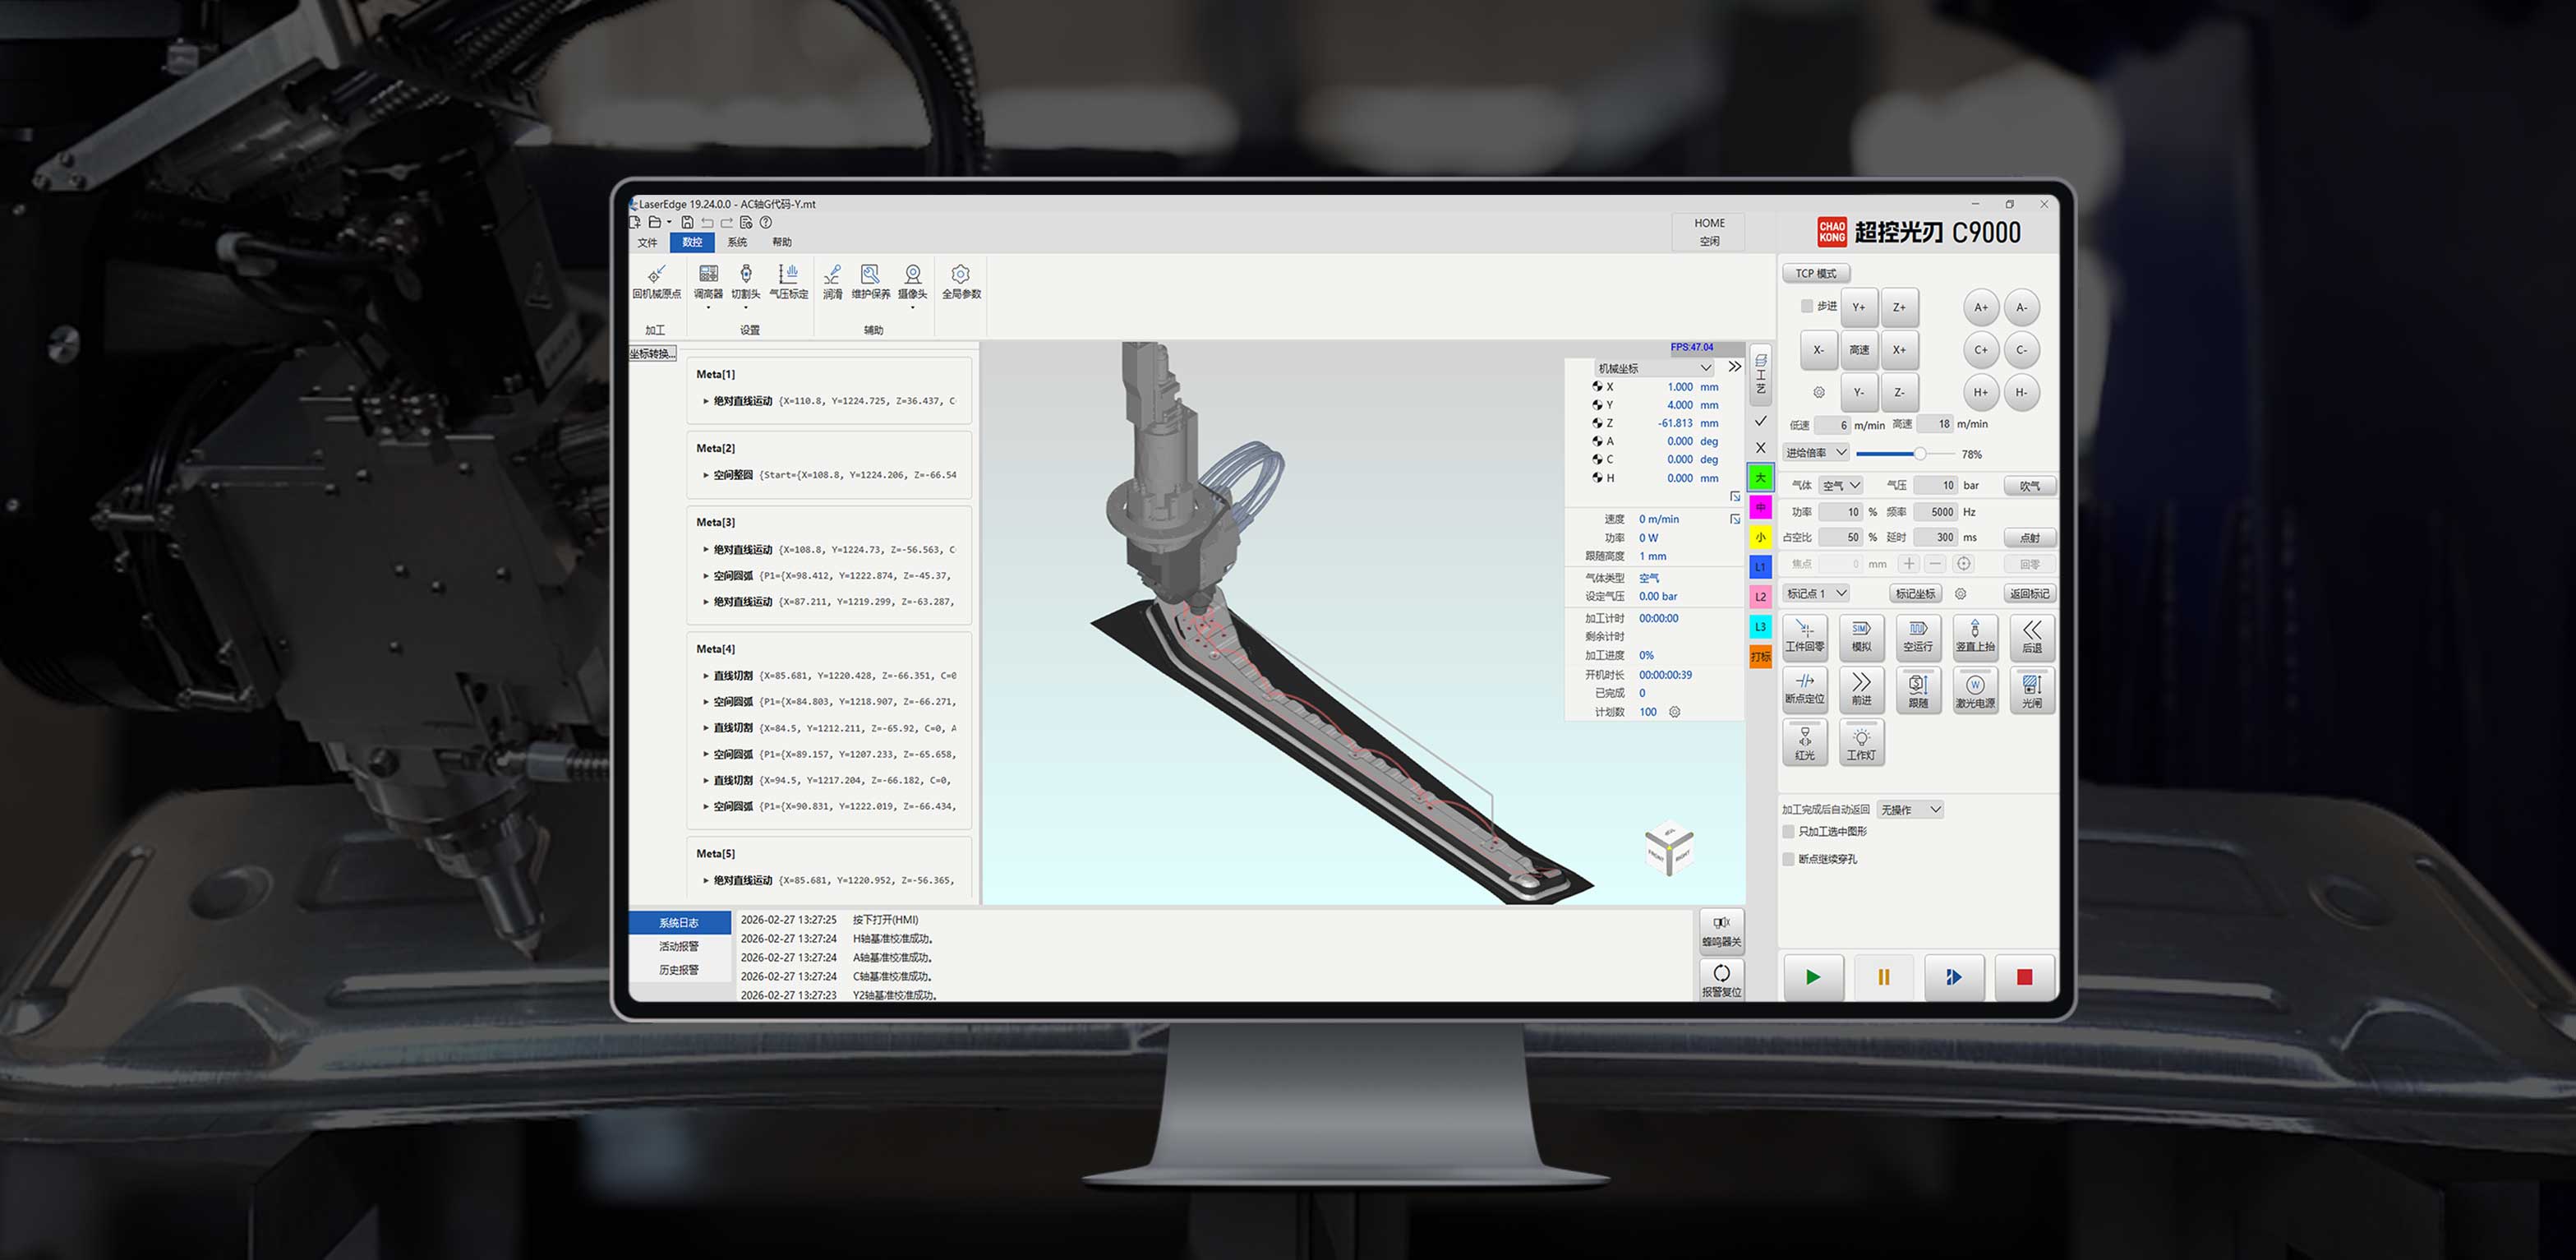Open the 气体 gas type dropdown
2576x1260 pixels.
tap(1840, 485)
